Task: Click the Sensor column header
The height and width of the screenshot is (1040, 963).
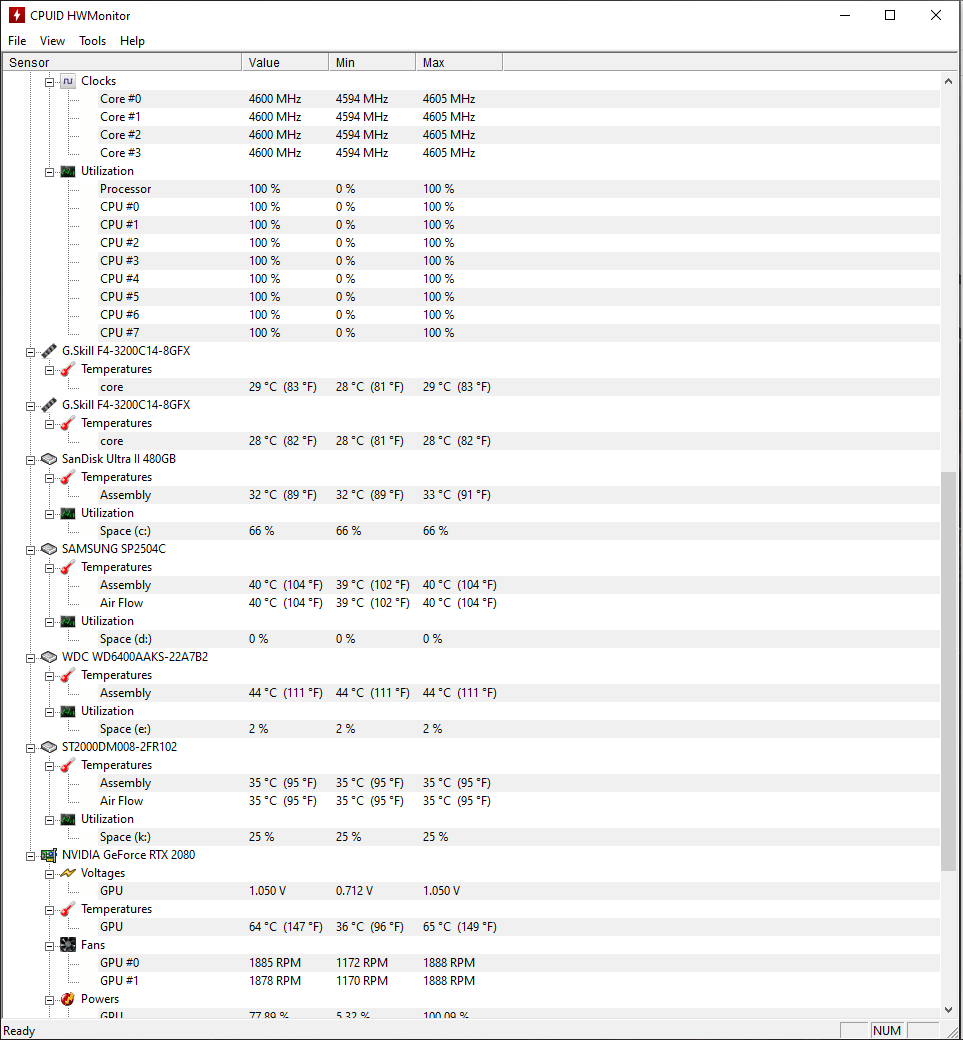Action: click(123, 62)
